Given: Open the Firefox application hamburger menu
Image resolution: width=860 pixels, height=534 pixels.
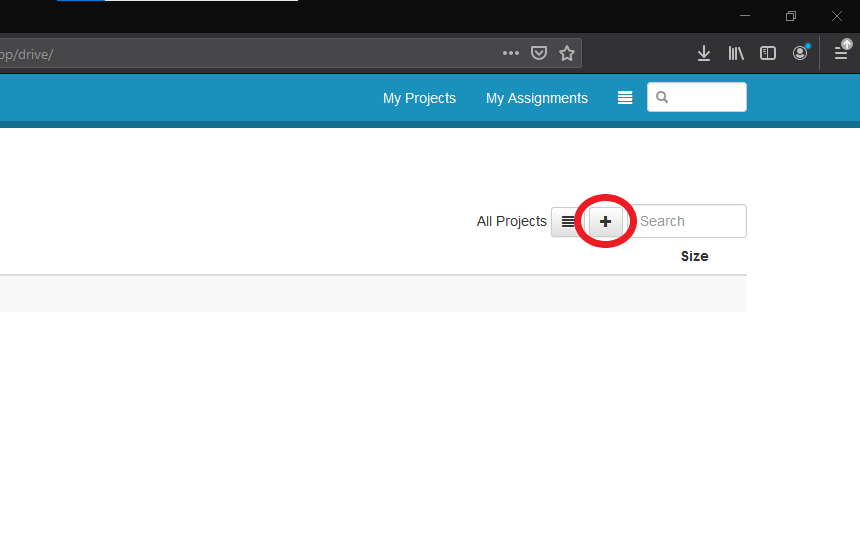Looking at the screenshot, I should (x=842, y=53).
